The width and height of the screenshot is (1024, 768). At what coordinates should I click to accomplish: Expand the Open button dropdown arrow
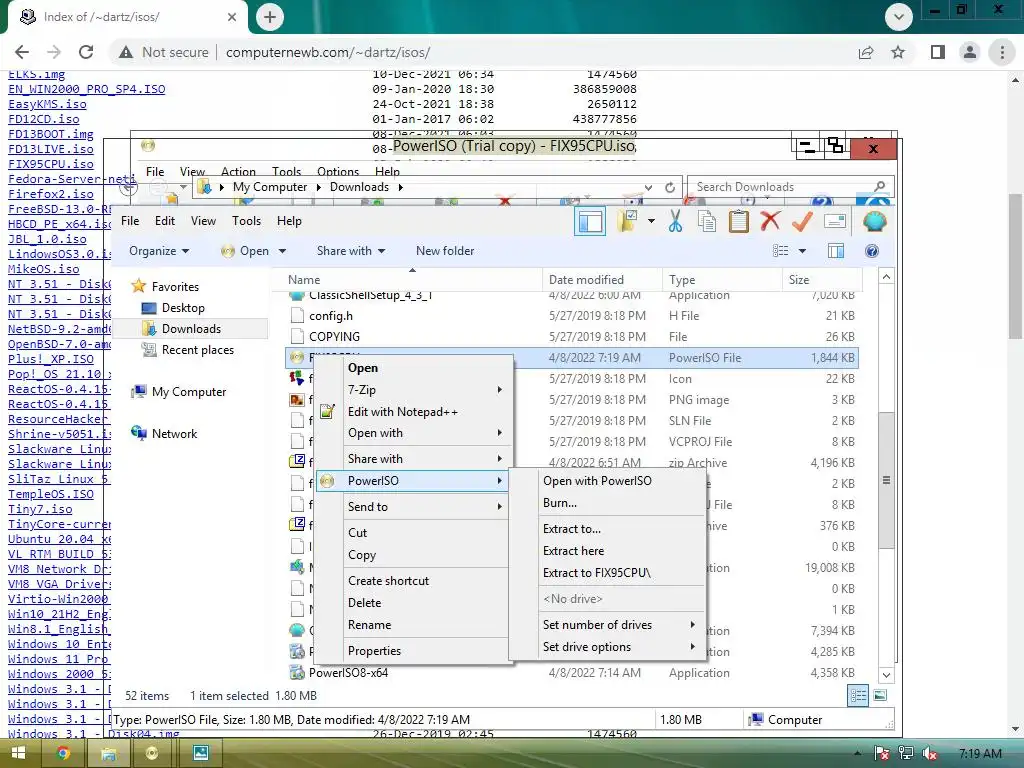tap(282, 251)
